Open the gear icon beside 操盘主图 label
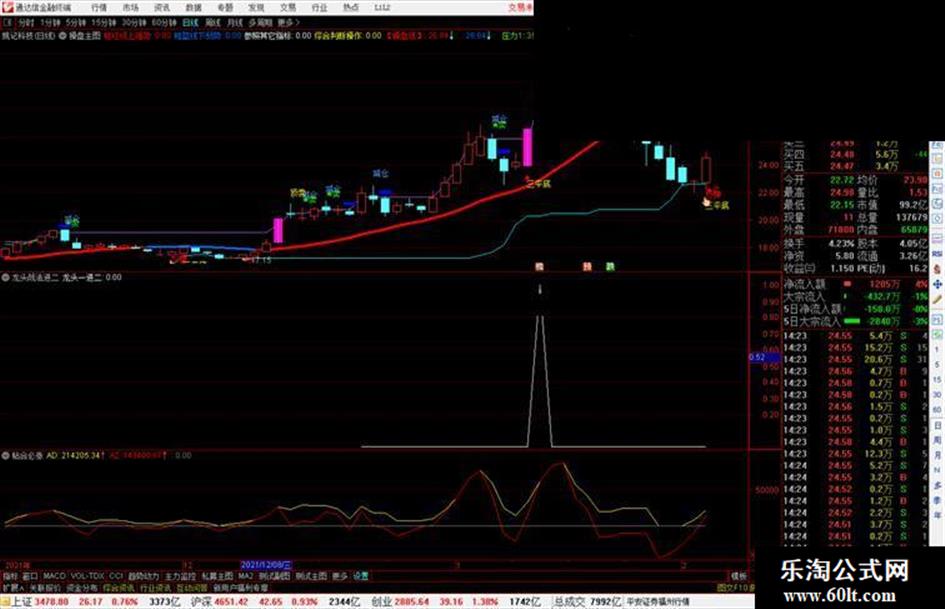This screenshot has width=945, height=609. coord(62,36)
